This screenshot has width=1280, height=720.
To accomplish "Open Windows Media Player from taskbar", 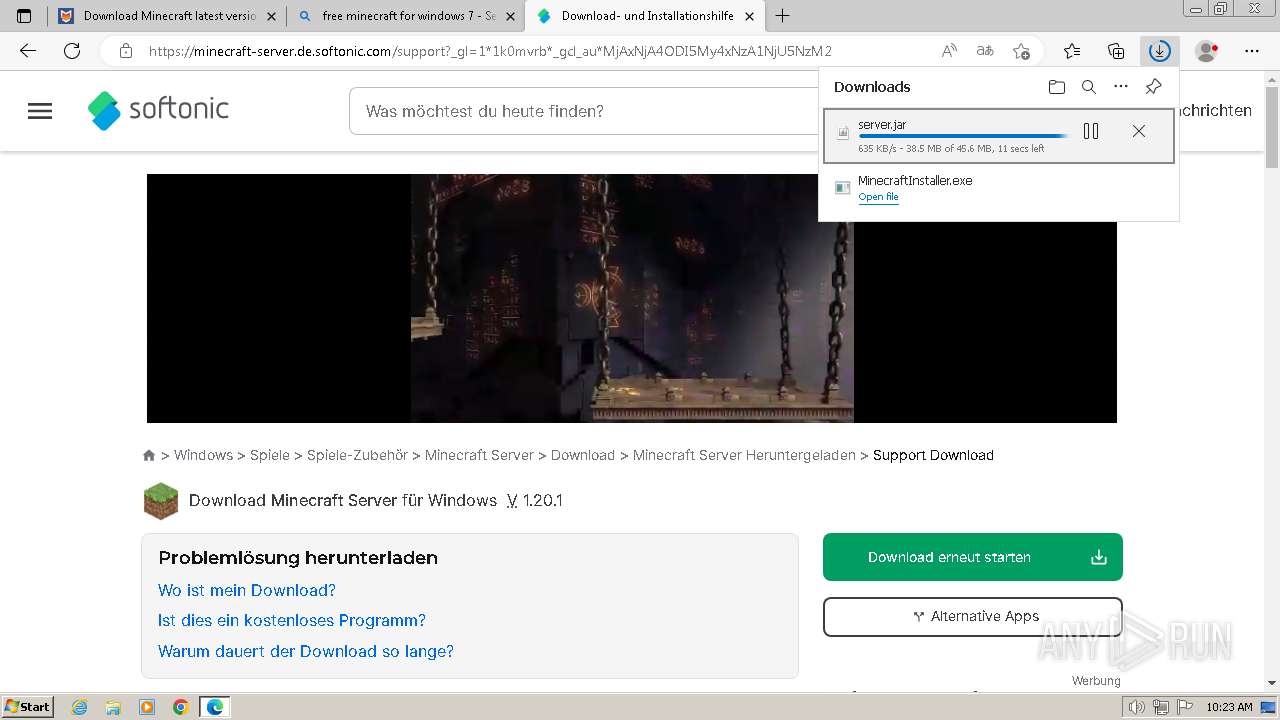I will (x=147, y=707).
